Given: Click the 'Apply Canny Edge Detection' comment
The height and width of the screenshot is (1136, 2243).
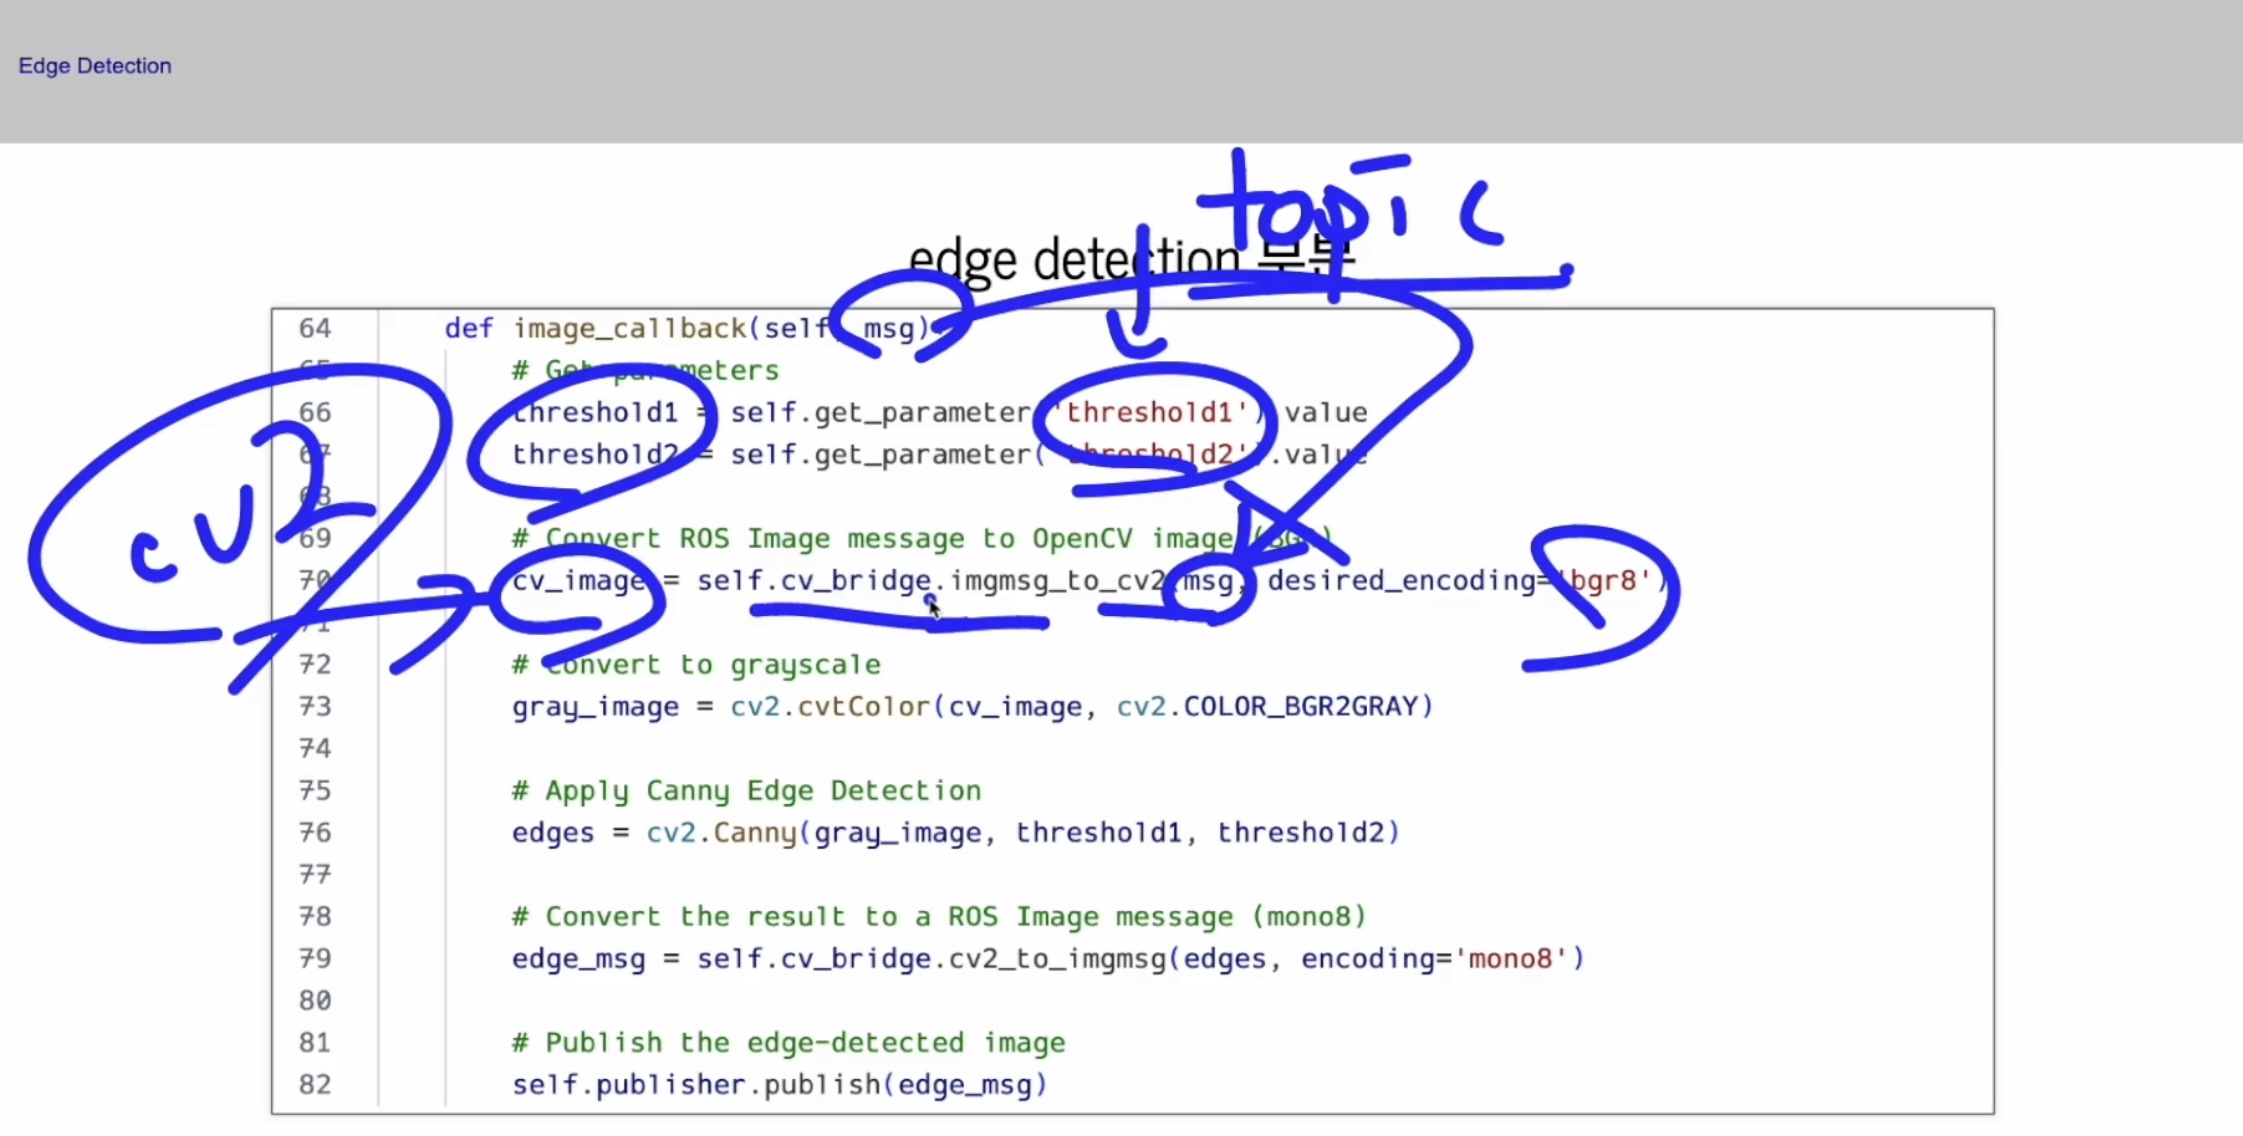Looking at the screenshot, I should point(746,791).
